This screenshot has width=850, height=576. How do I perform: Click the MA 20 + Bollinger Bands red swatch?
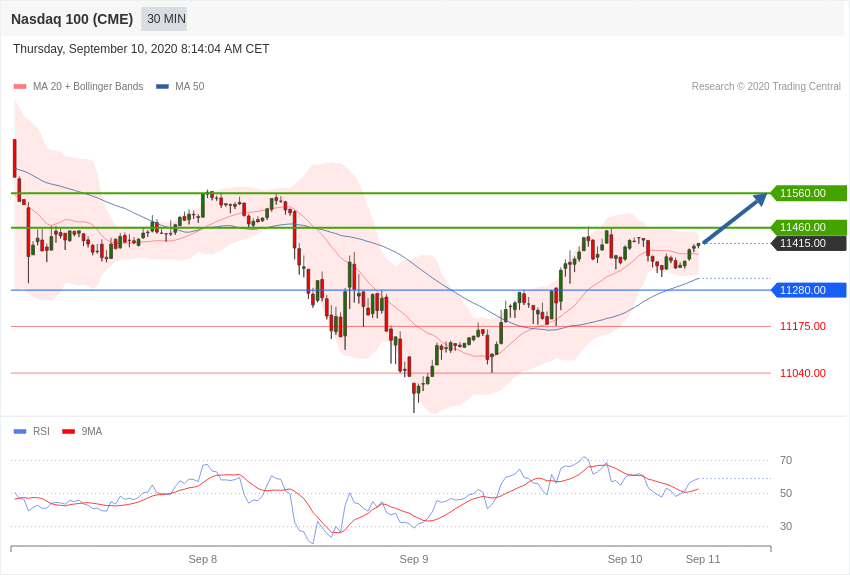click(20, 87)
